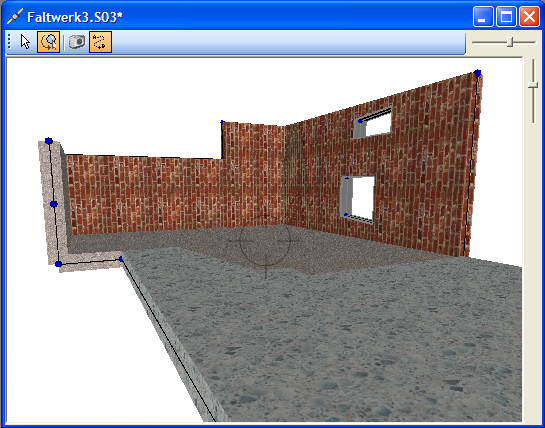The height and width of the screenshot is (428, 545).
Task: Select the bottom-left corner blue node
Action: pos(58,264)
